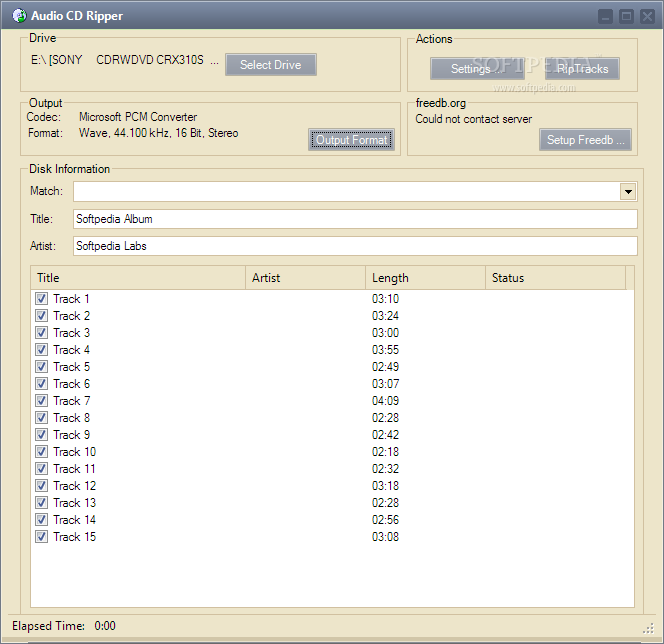Uncheck the Track 7 checkbox

(x=42, y=401)
